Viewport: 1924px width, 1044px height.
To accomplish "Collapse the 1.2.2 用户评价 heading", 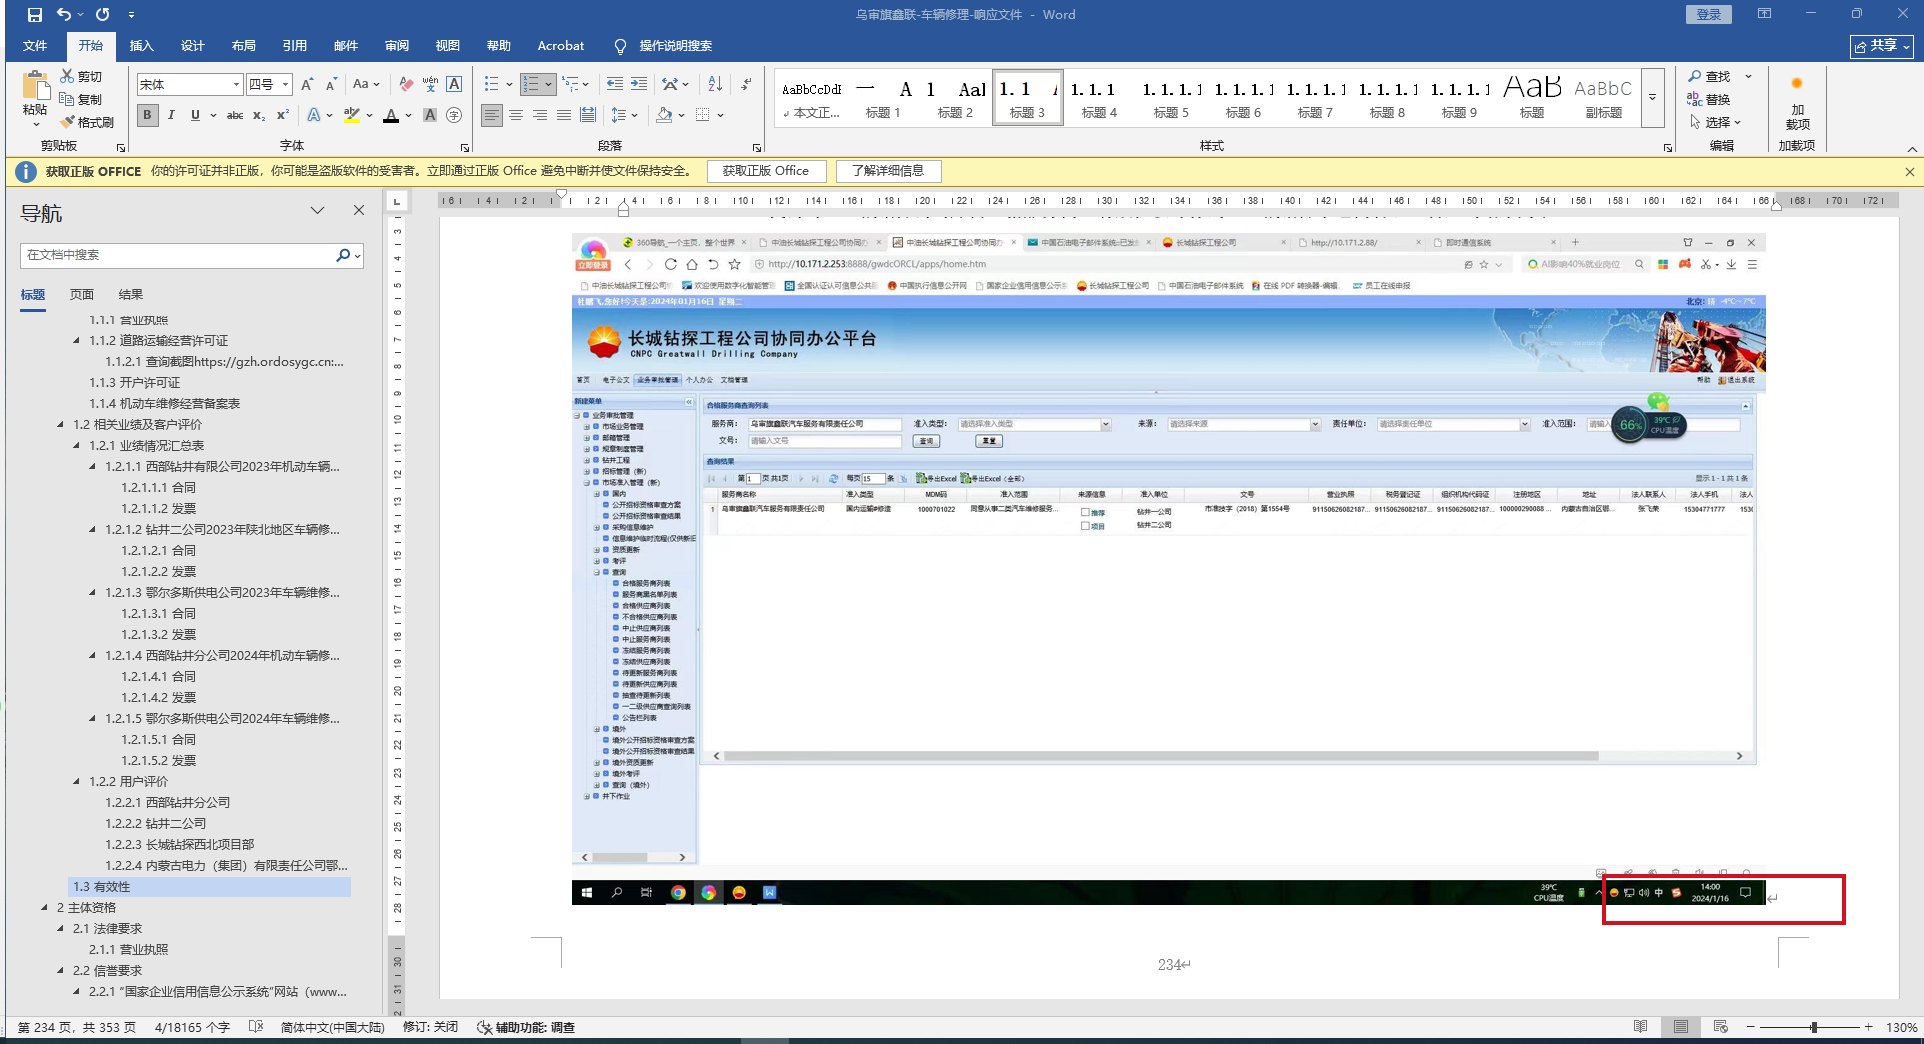I will point(77,782).
